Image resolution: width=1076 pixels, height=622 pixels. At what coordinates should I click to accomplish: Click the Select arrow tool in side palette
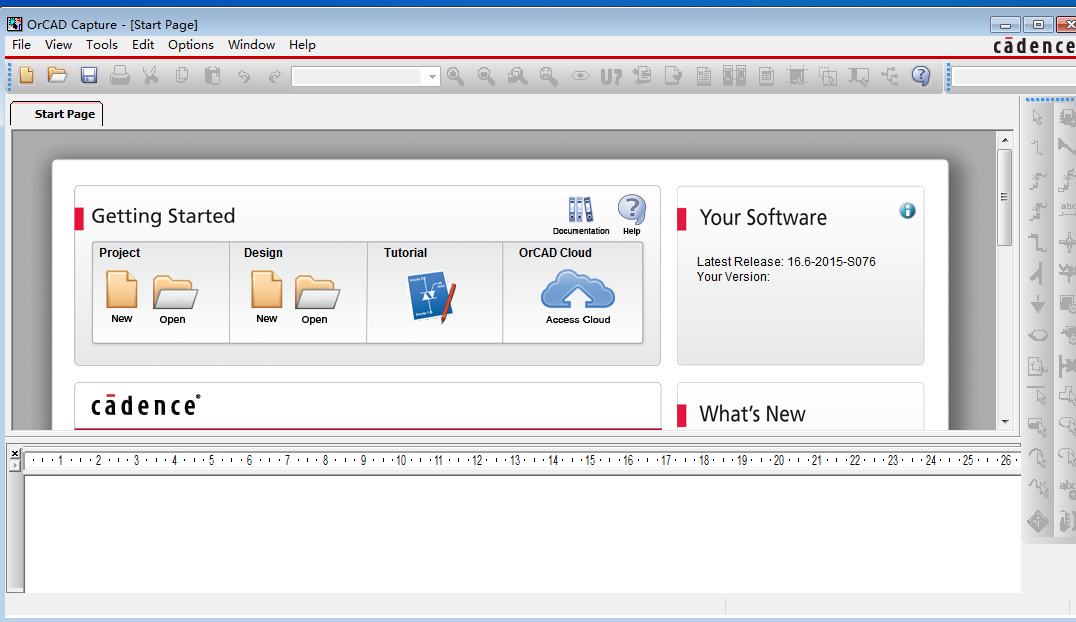click(x=1038, y=117)
